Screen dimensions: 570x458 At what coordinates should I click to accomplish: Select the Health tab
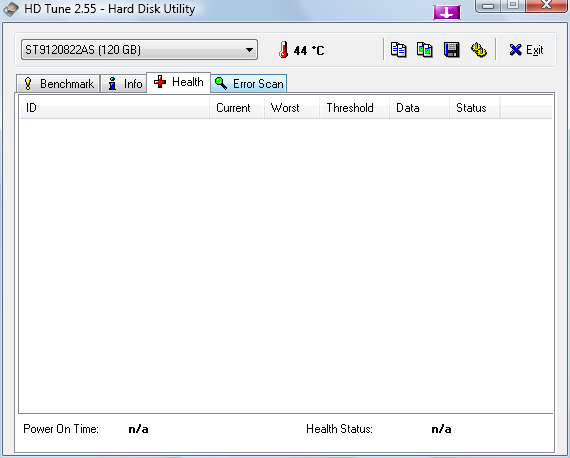click(178, 82)
